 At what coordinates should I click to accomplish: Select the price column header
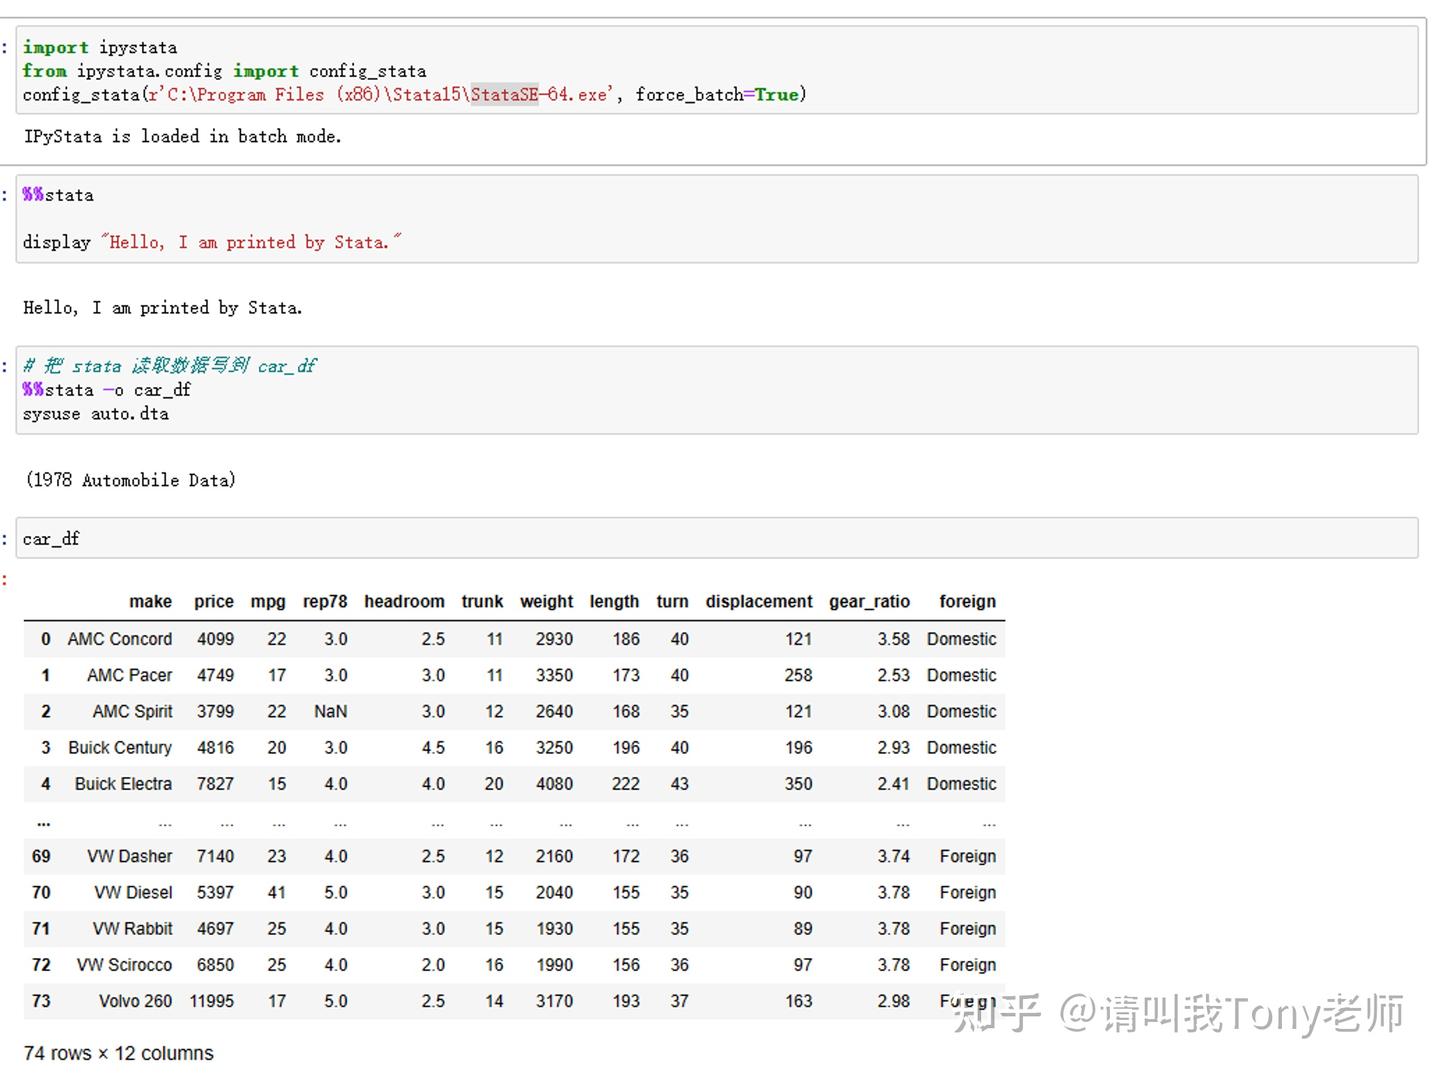(x=213, y=601)
